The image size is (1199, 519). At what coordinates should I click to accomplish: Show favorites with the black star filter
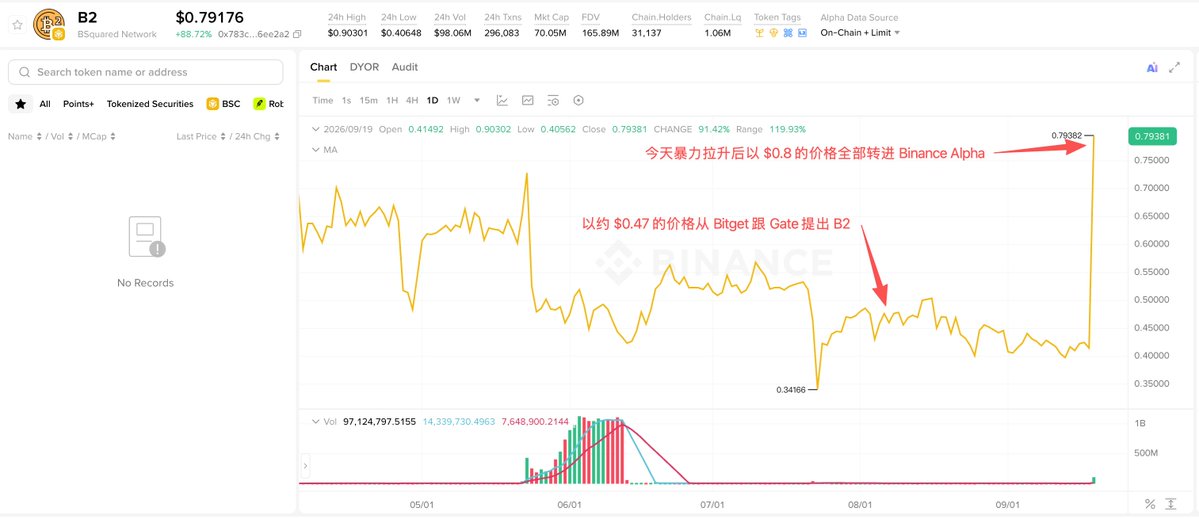(x=21, y=104)
